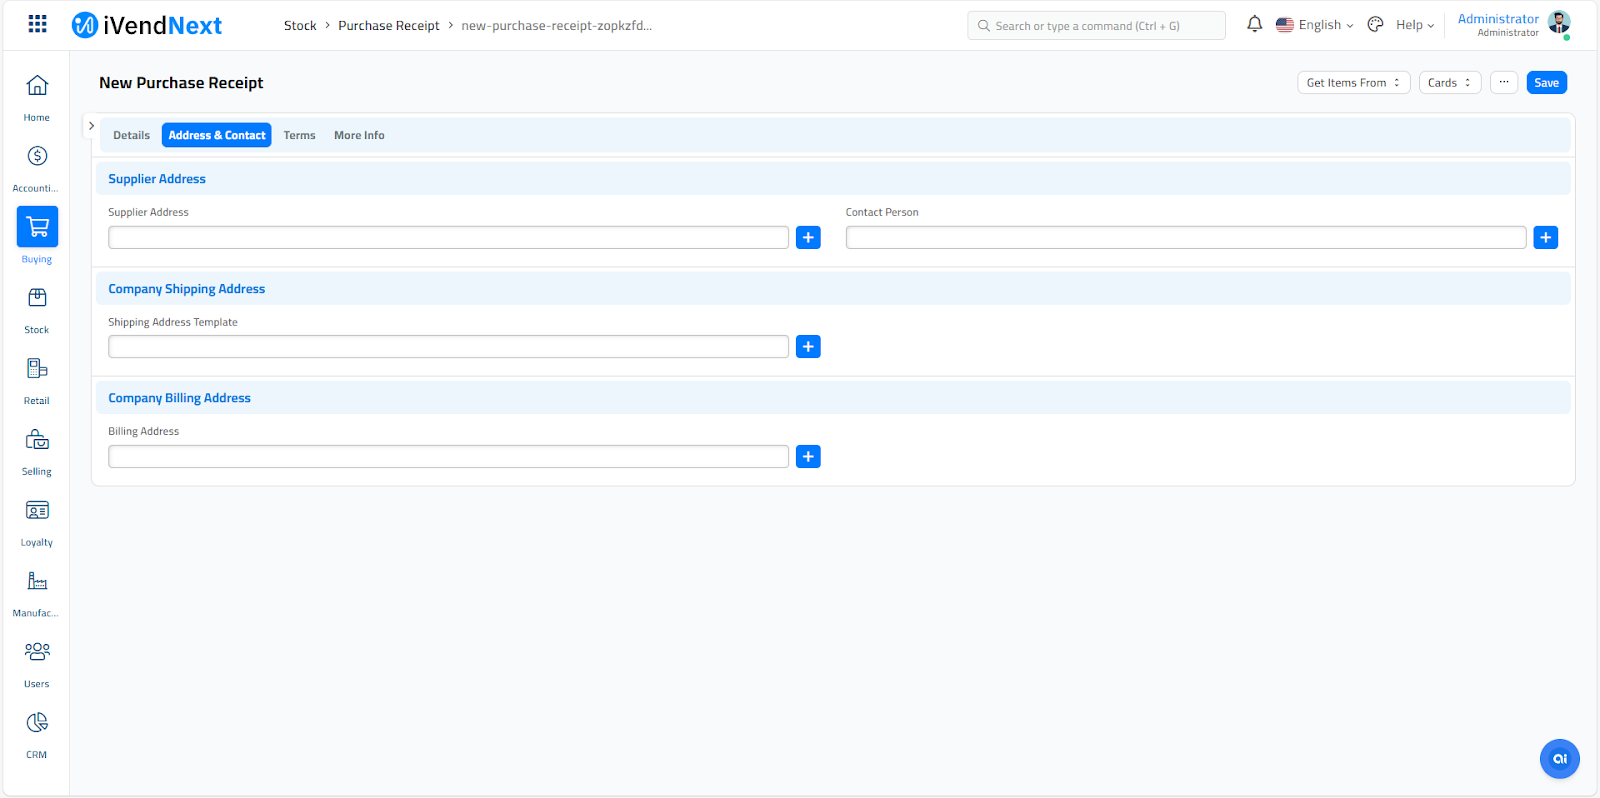Open the apps grid launcher icon
The width and height of the screenshot is (1600, 798).
click(37, 24)
